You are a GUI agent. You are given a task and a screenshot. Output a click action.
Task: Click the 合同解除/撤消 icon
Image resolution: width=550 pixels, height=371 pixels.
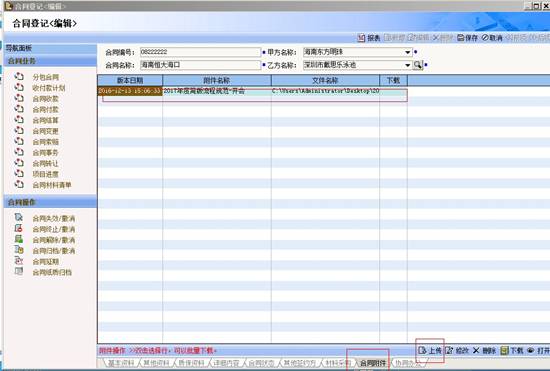click(19, 240)
